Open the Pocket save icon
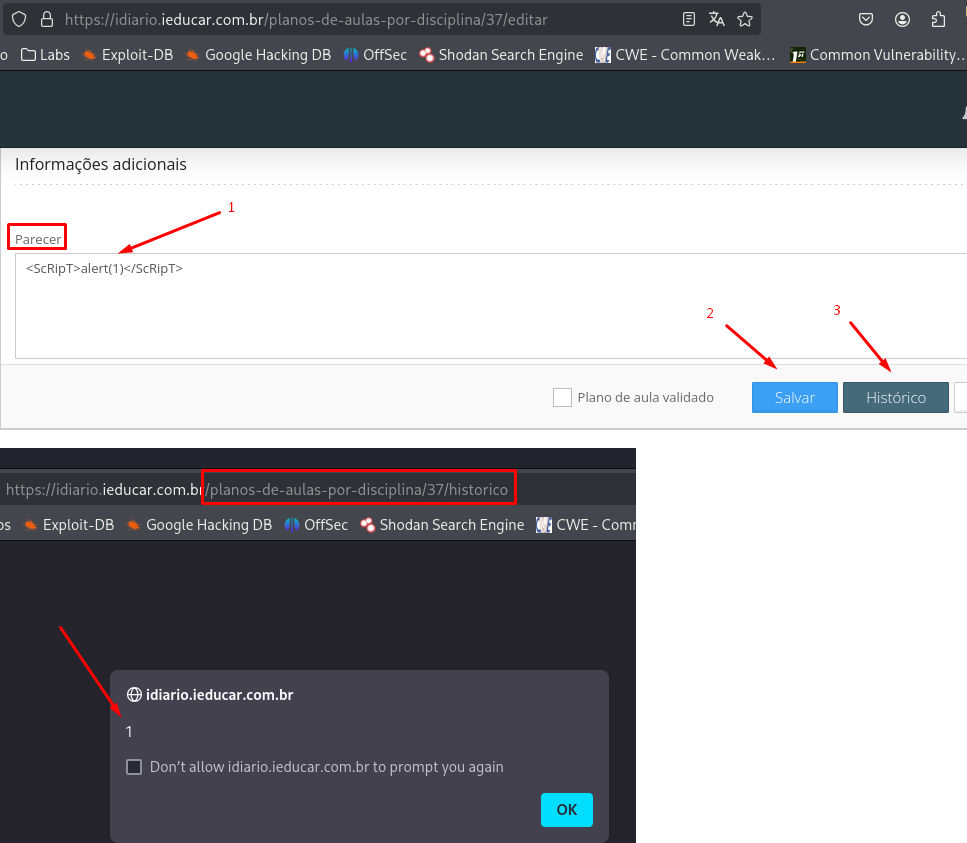Screen dimensions: 967x843 tap(866, 20)
